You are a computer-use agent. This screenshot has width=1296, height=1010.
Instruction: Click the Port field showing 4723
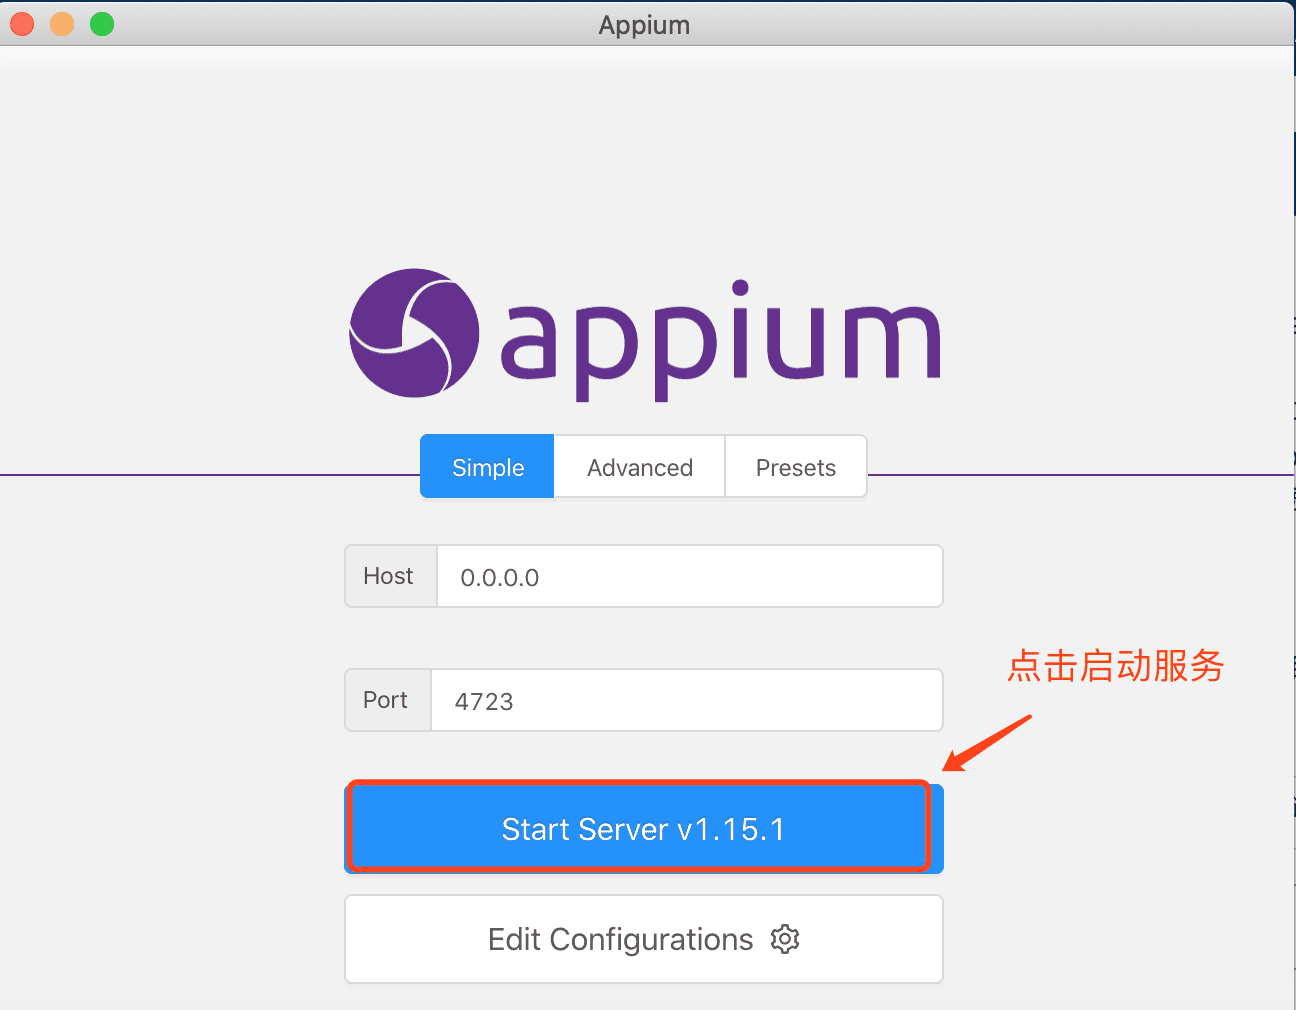tap(687, 700)
